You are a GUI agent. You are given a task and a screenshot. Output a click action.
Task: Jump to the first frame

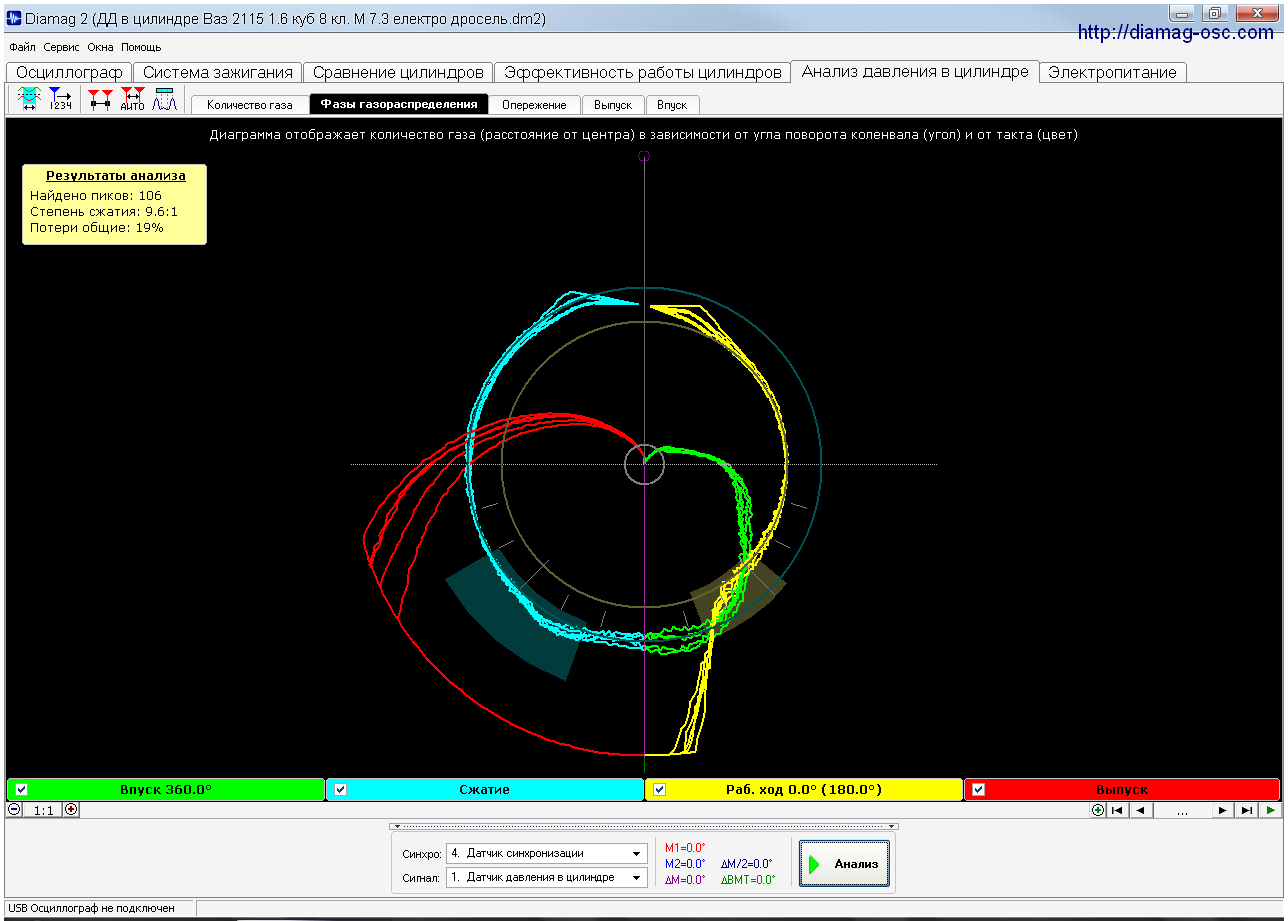pyautogui.click(x=1117, y=810)
